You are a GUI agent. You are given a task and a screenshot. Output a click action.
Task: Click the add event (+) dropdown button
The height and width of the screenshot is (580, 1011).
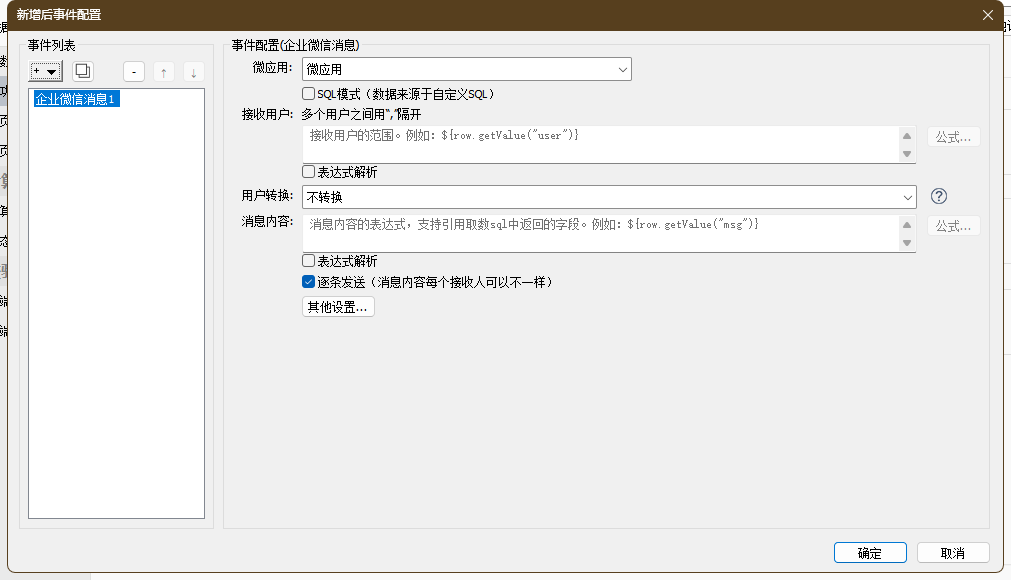[x=46, y=71]
